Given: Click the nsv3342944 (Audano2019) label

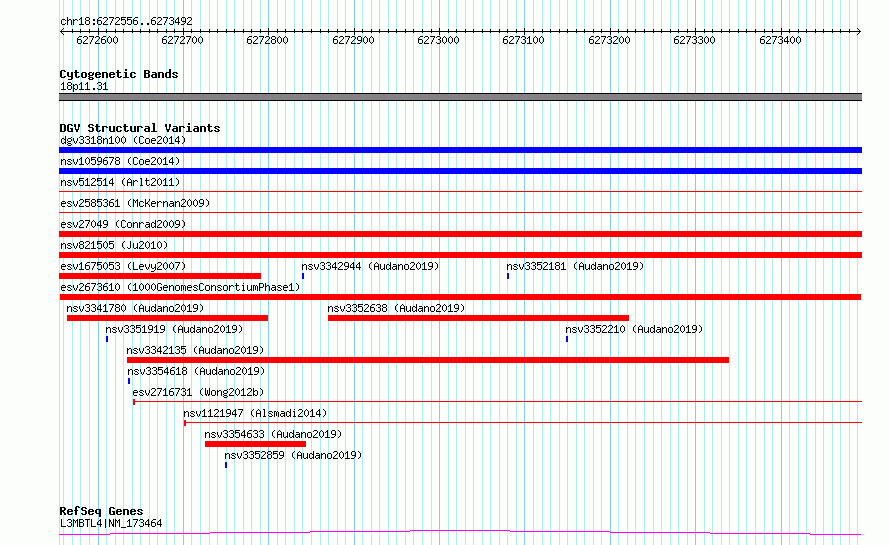Looking at the screenshot, I should click(x=370, y=266).
